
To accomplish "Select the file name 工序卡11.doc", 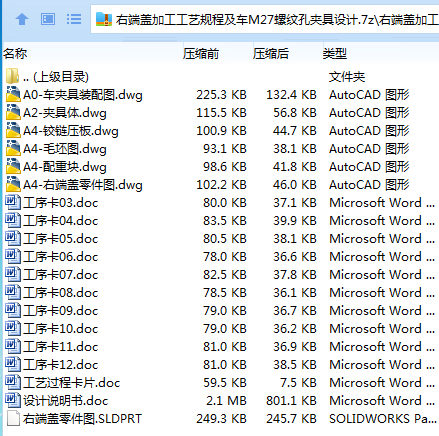I will 61,347.
